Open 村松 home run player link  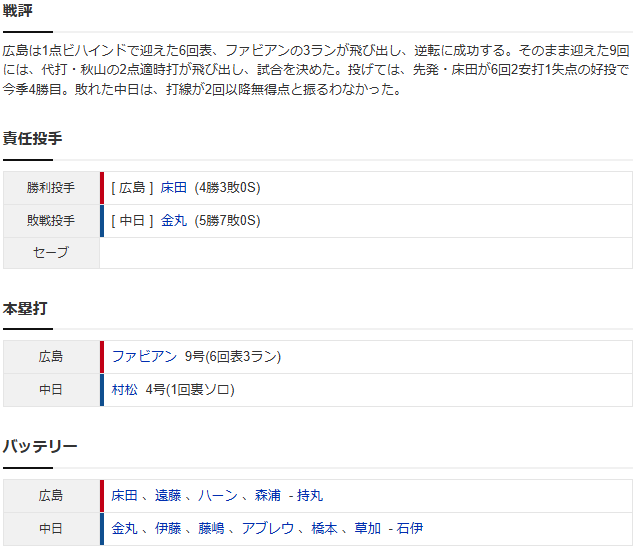pyautogui.click(x=125, y=390)
